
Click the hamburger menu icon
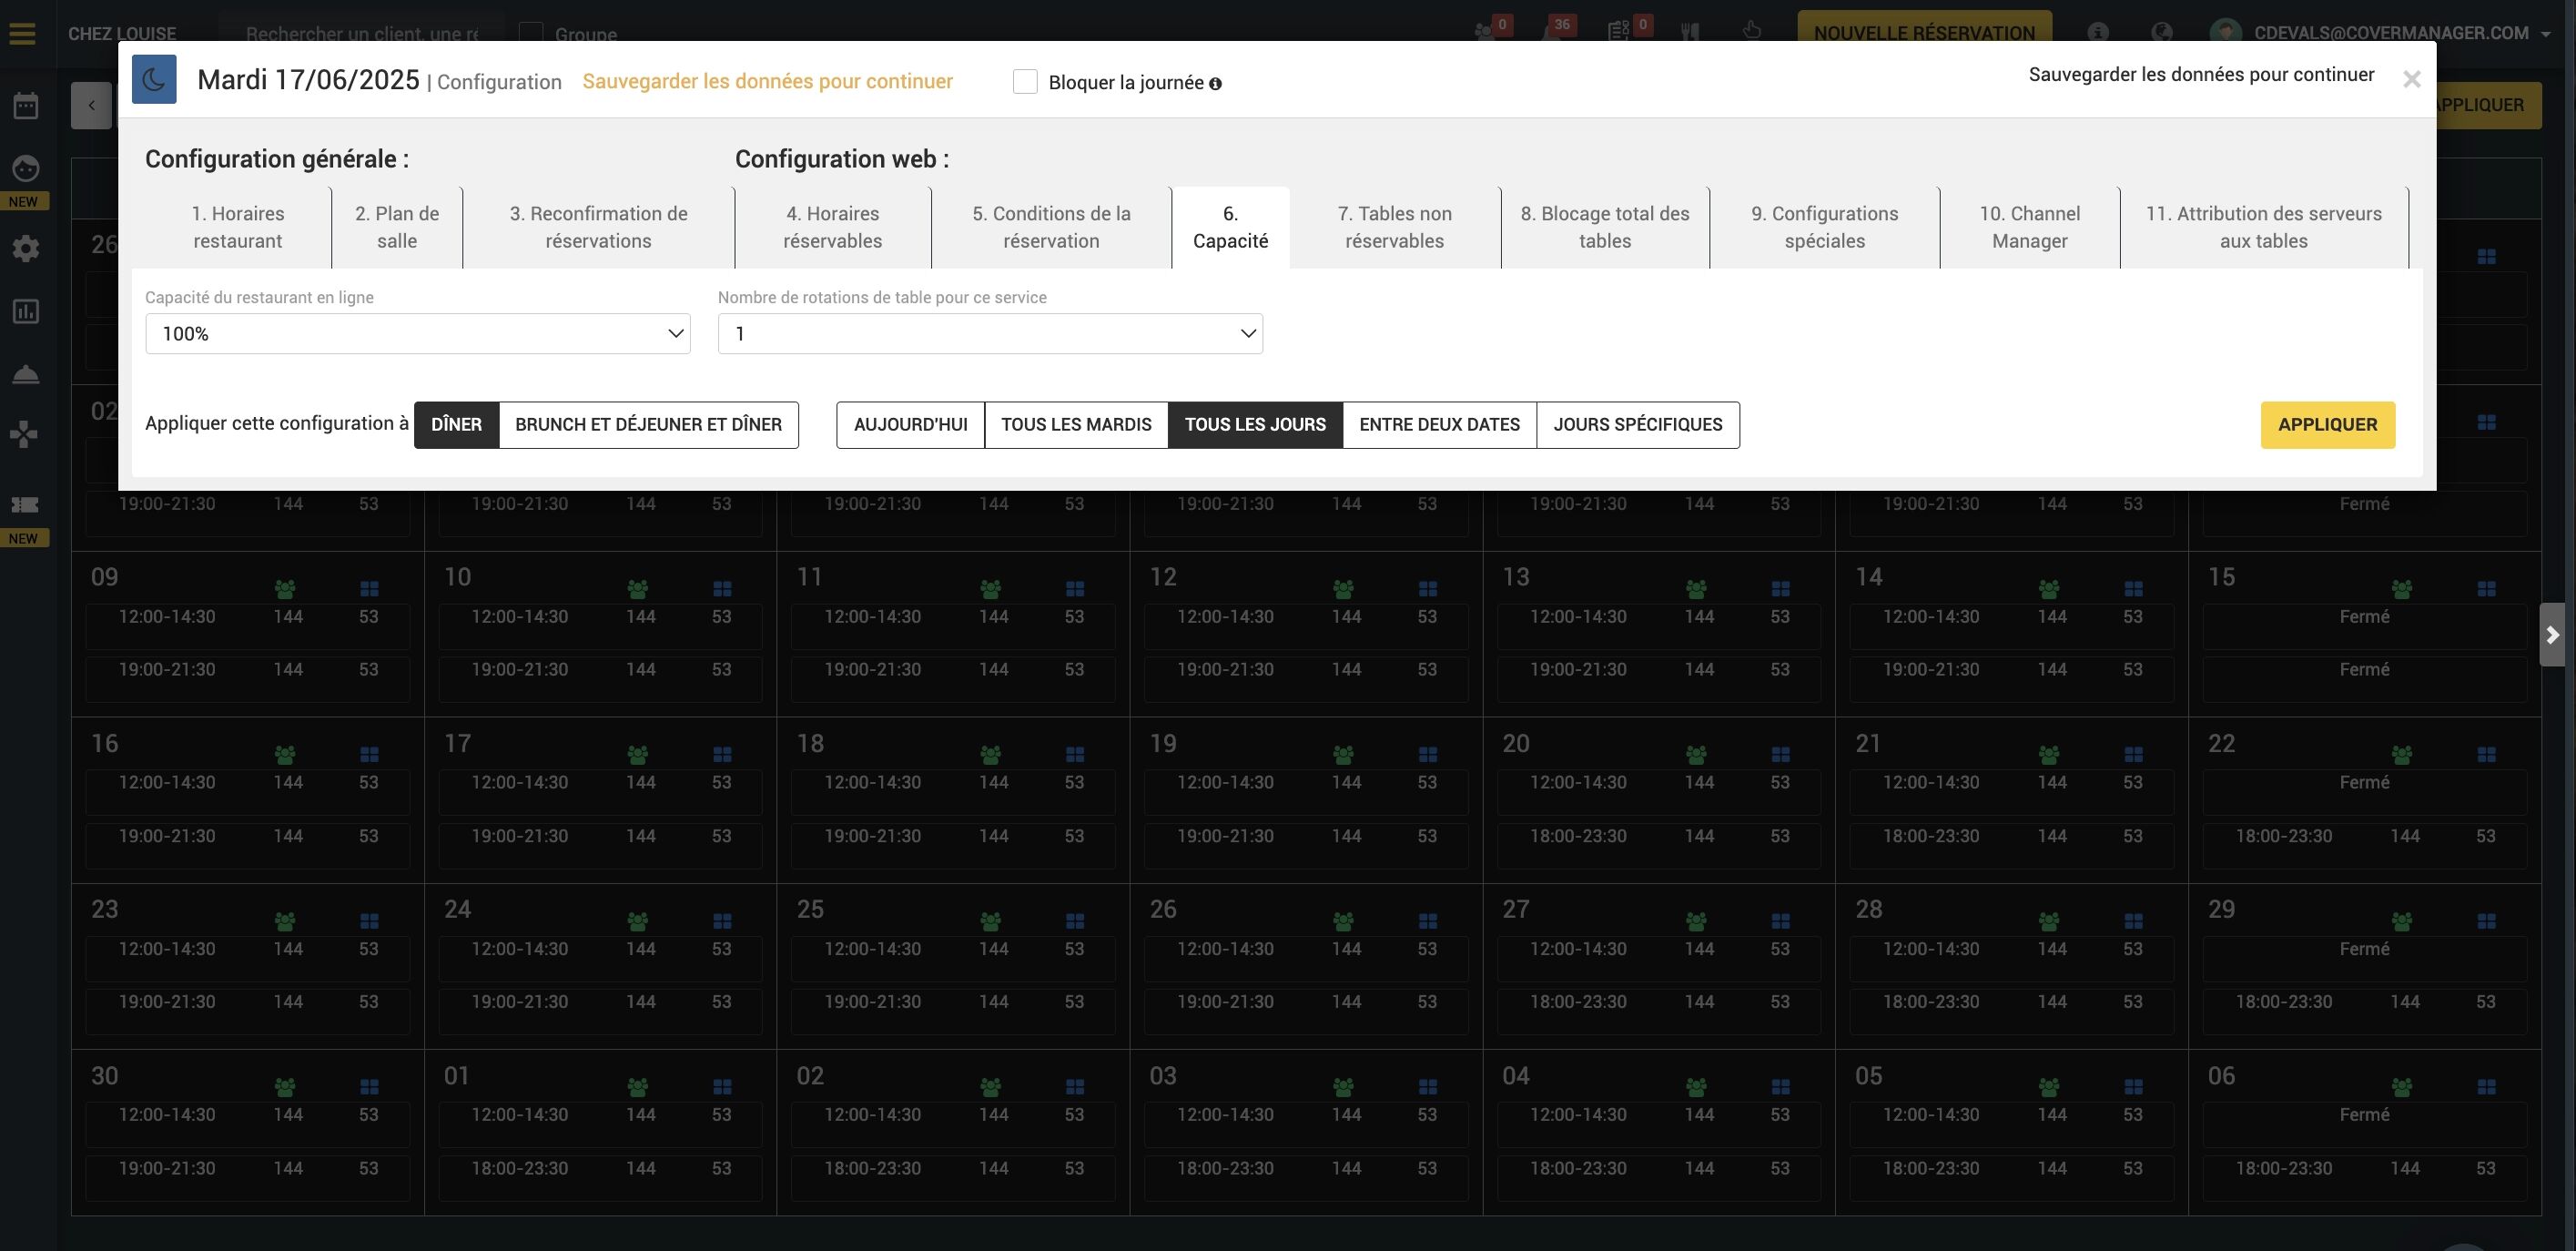(x=22, y=33)
